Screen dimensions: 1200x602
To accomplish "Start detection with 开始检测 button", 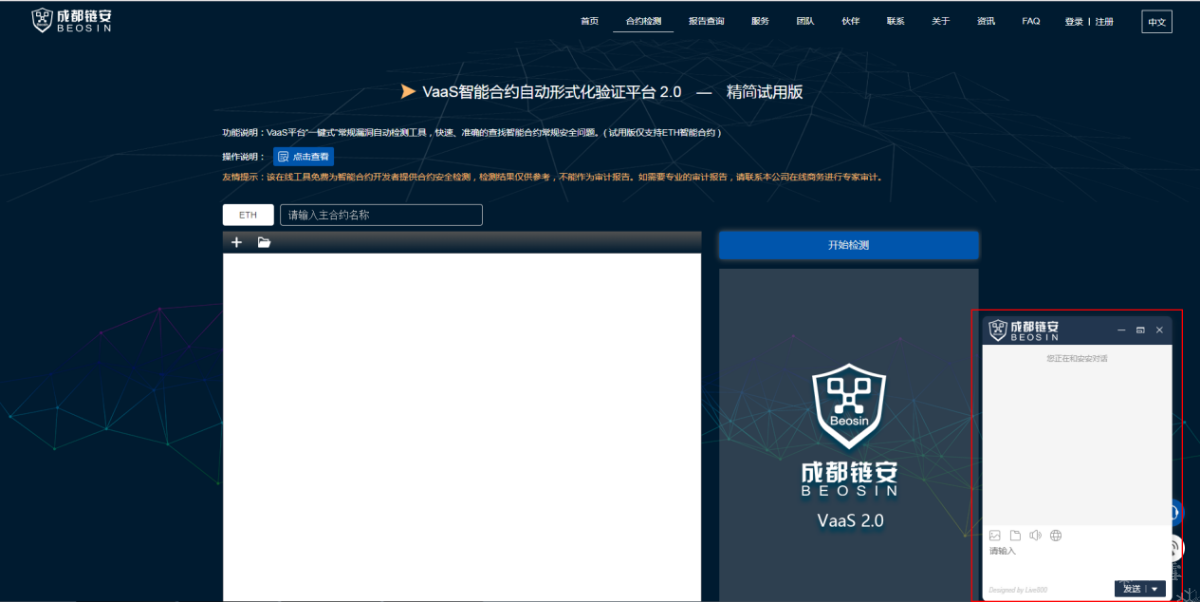I will click(848, 245).
